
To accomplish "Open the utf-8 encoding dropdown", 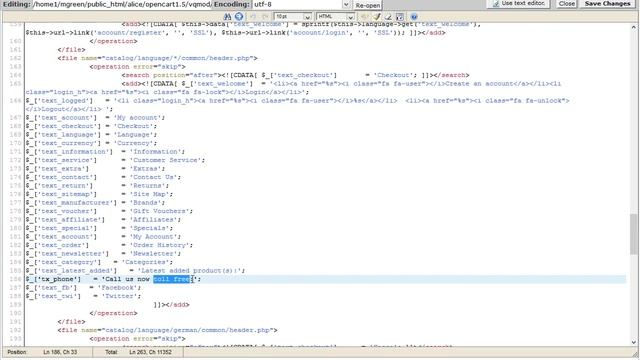I will (x=301, y=4).
